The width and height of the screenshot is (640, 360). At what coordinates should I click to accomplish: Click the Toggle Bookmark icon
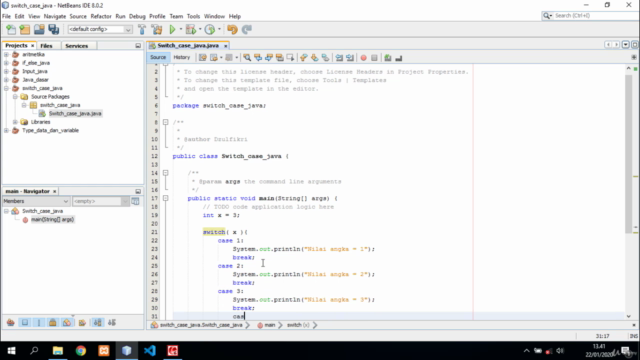coord(325,58)
